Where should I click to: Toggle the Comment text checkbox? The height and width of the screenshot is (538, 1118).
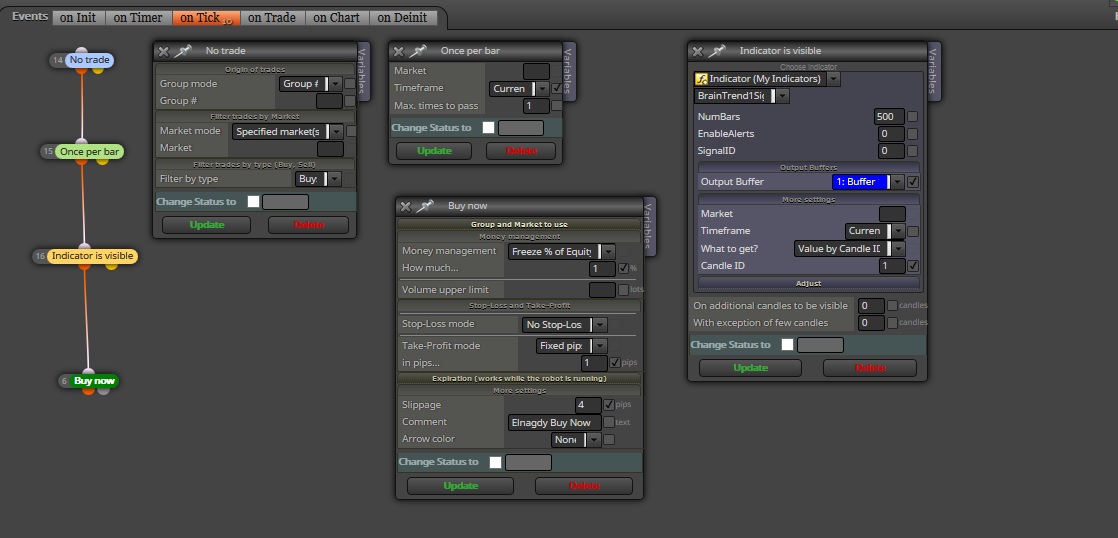point(609,422)
